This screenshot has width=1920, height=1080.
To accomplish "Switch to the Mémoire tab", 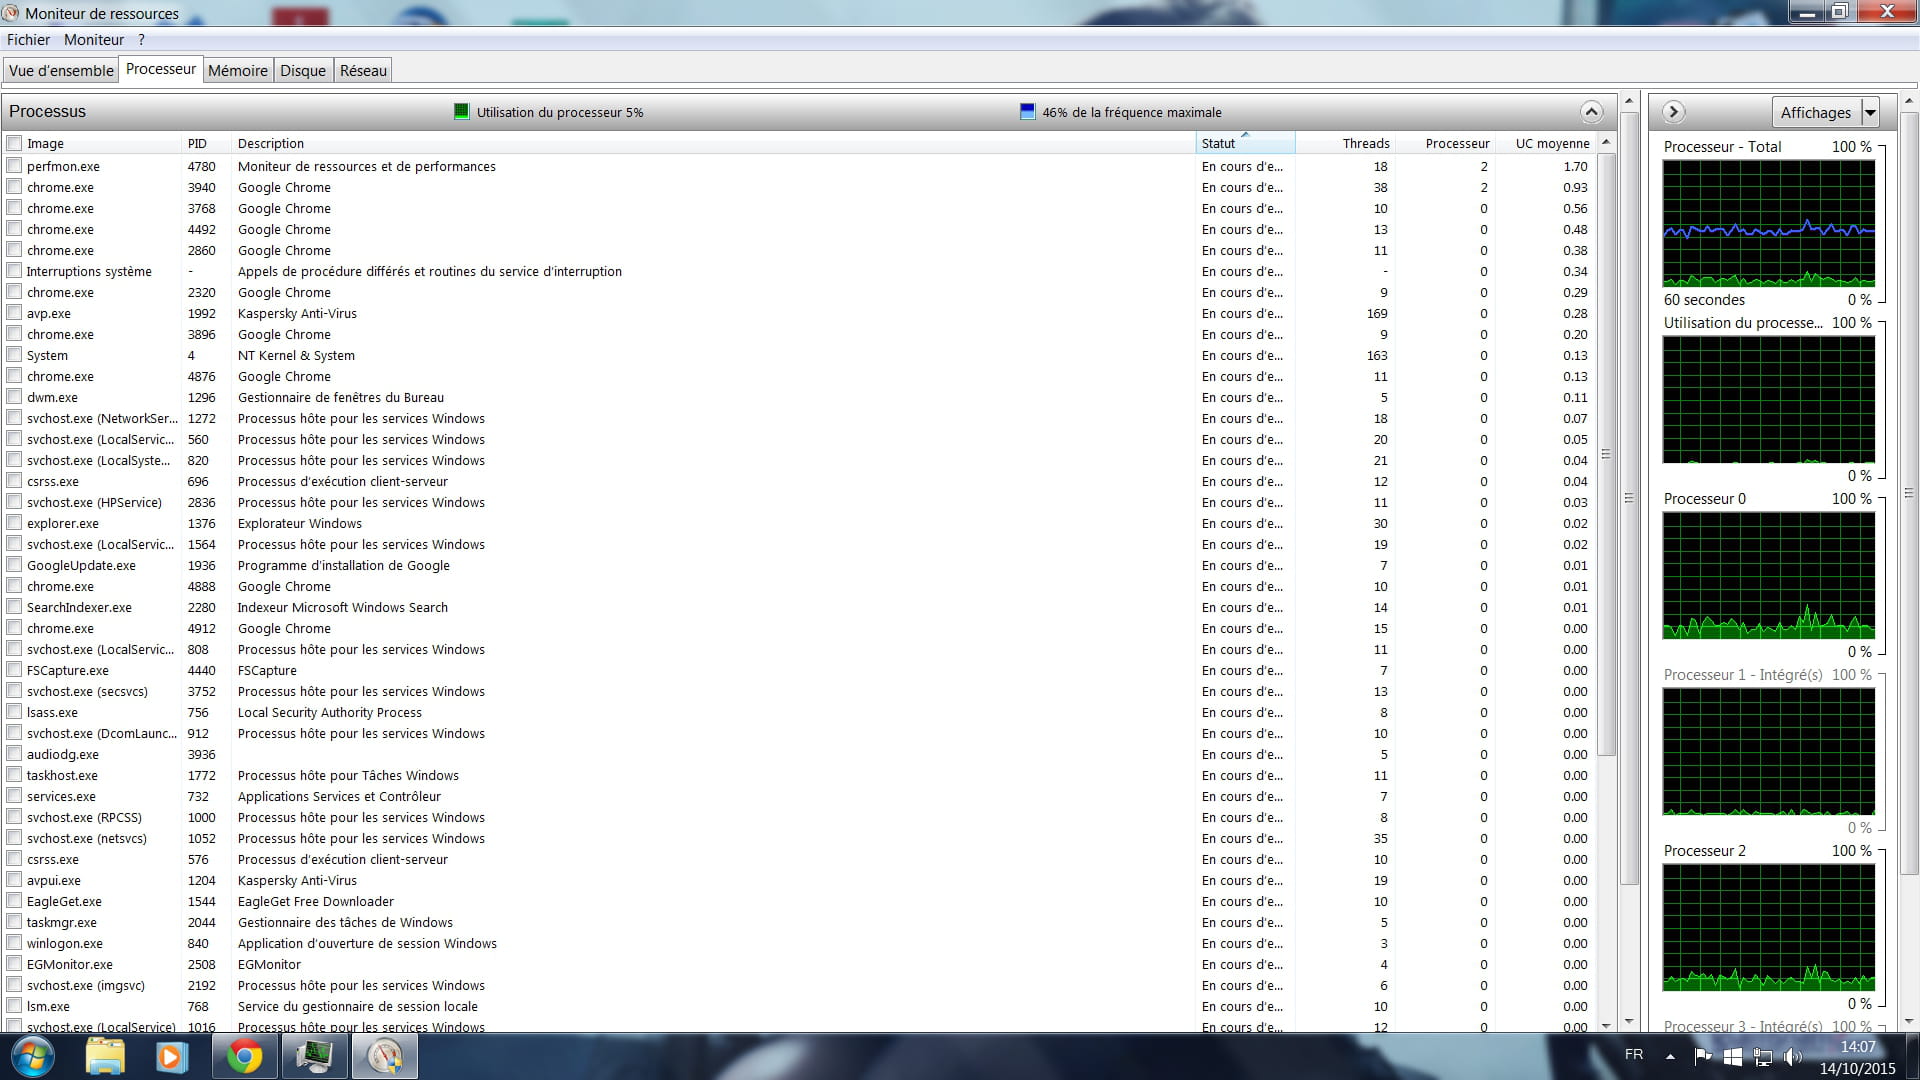I will pyautogui.click(x=238, y=70).
